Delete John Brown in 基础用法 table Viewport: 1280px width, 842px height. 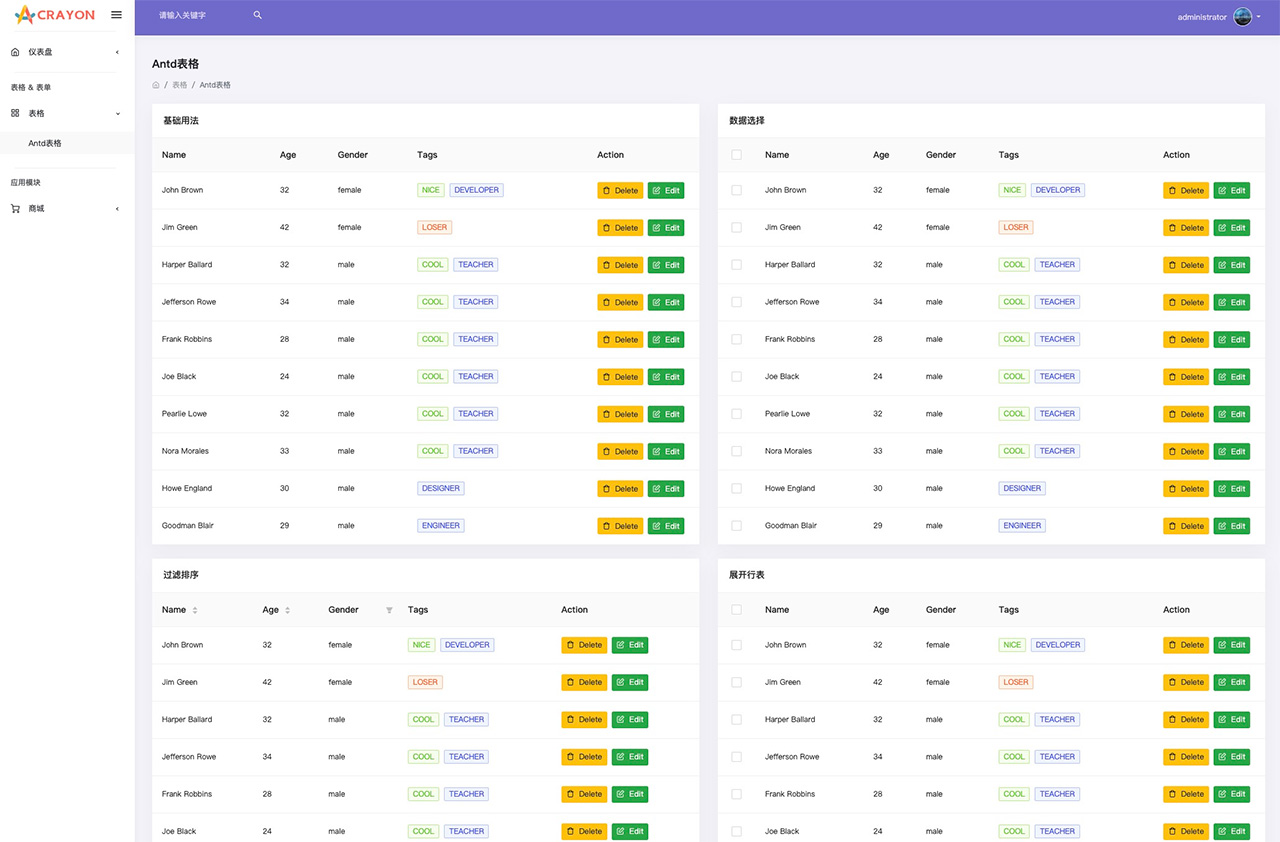click(x=620, y=190)
